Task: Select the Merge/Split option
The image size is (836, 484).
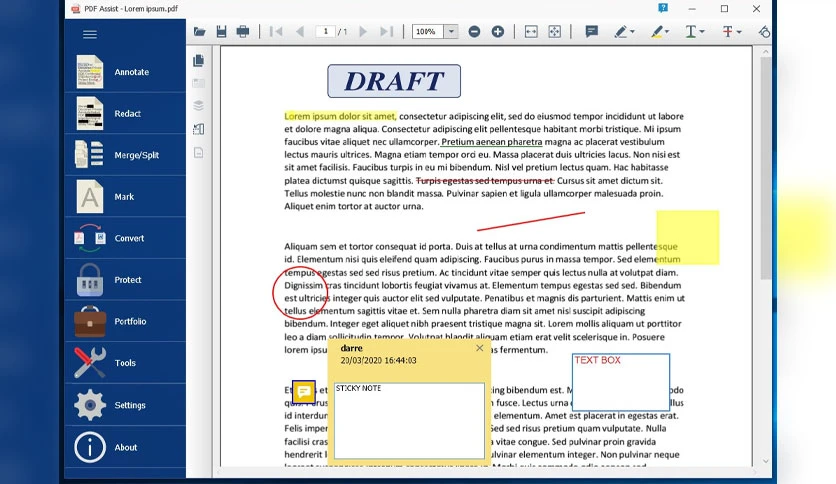Action: click(125, 155)
